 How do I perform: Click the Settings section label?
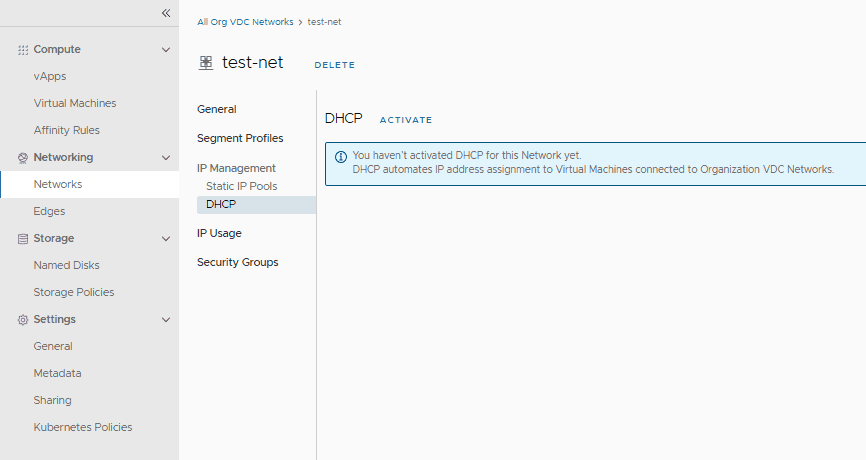click(55, 319)
